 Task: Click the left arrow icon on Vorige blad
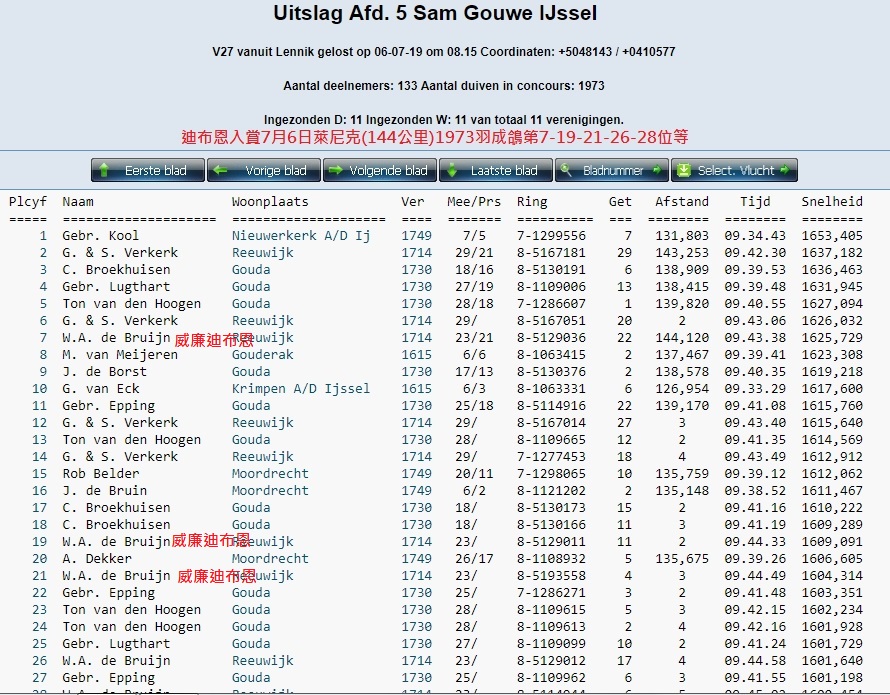pyautogui.click(x=220, y=171)
